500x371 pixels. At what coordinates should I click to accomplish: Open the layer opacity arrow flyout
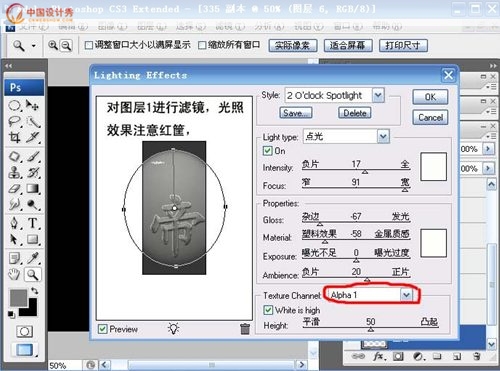488,148
